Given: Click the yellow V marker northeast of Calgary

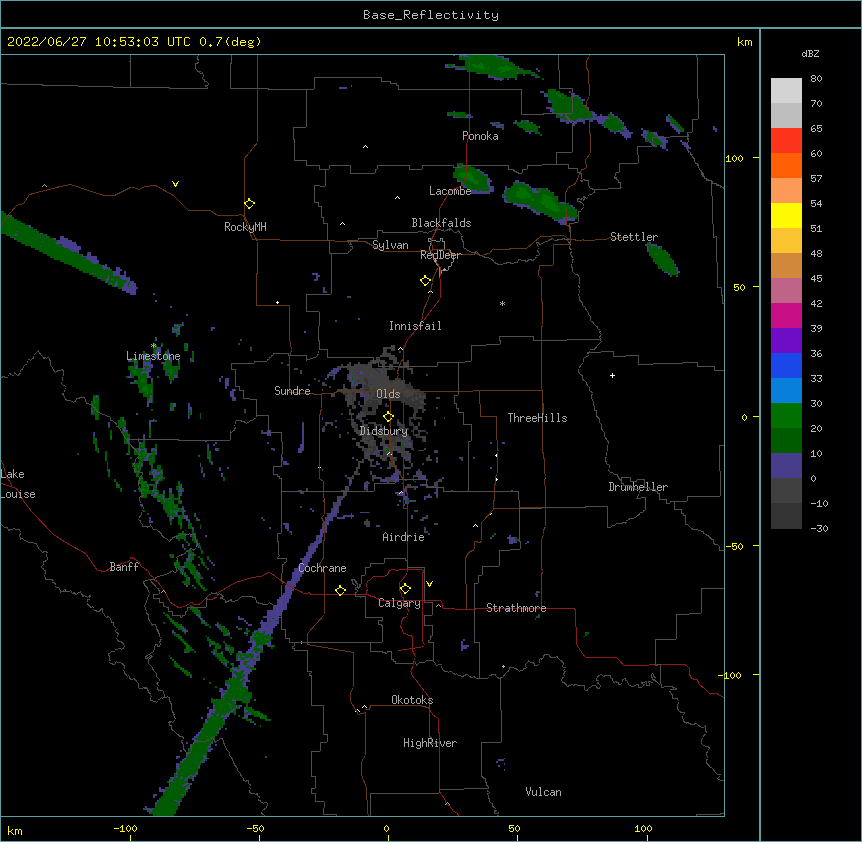Looking at the screenshot, I should 429,584.
